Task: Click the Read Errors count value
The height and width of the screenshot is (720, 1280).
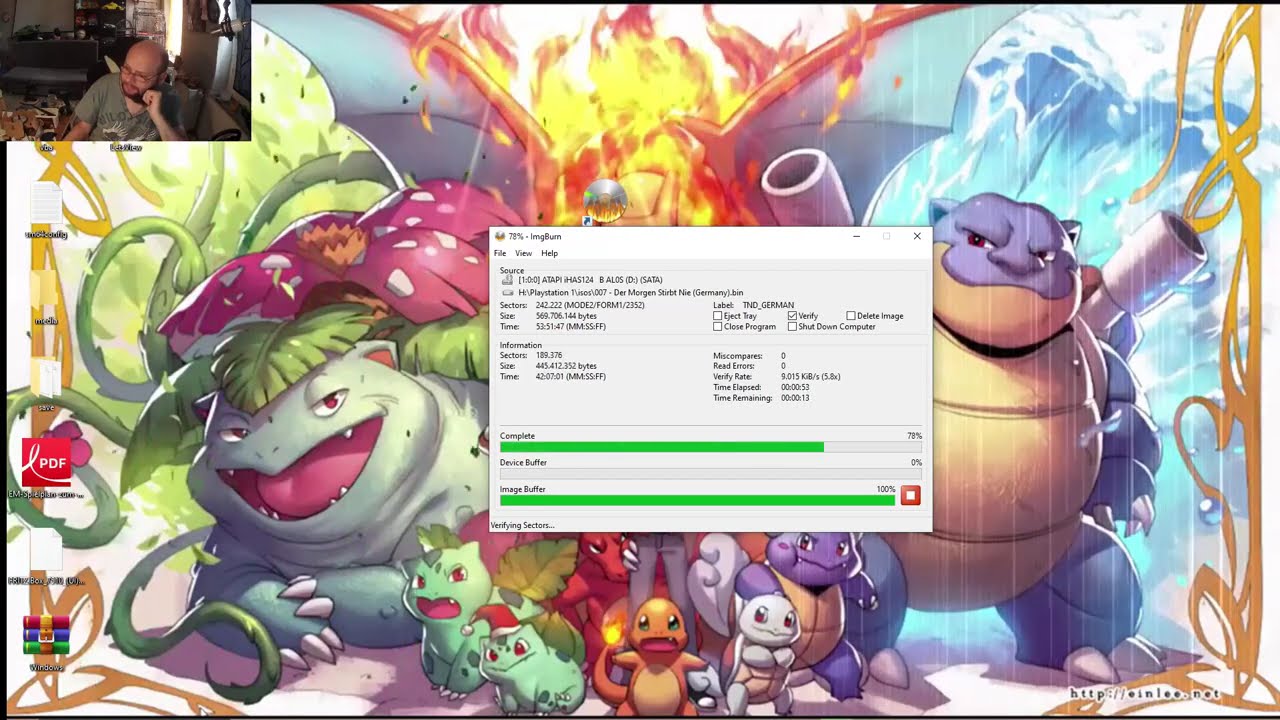Action: pos(783,366)
